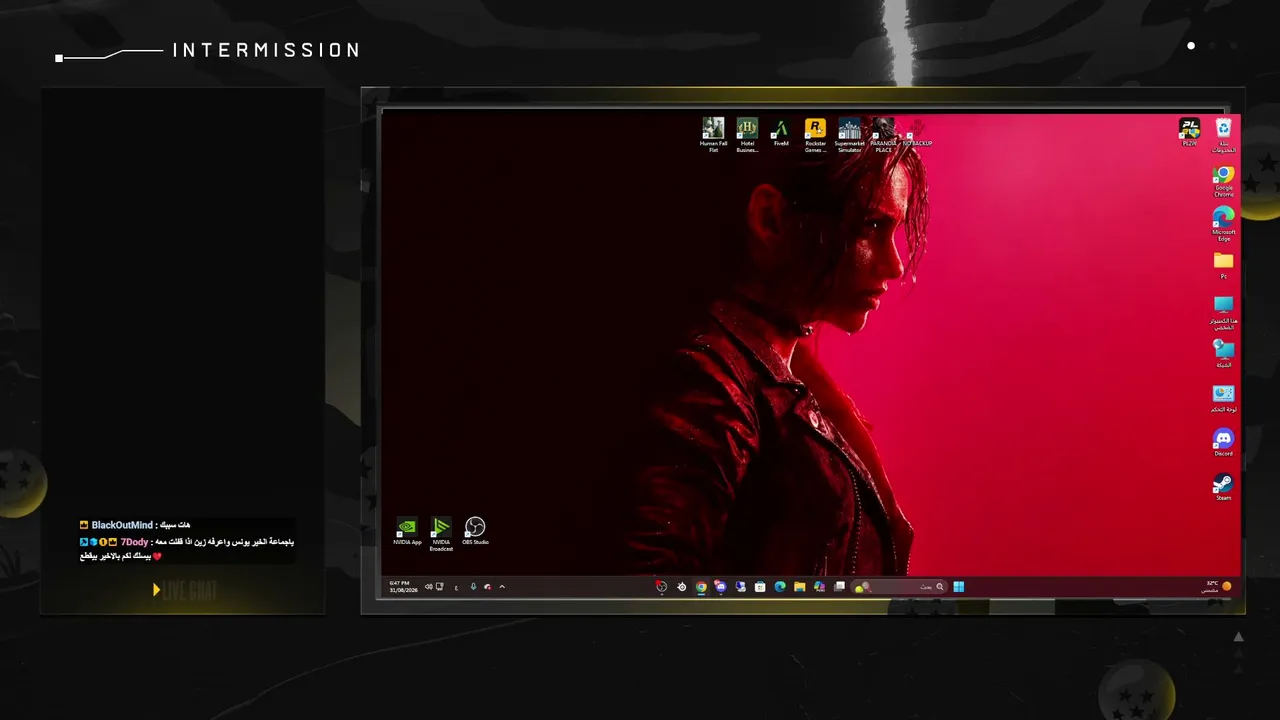The image size is (1280, 720).
Task: Open the NO BACKUP desktop shortcut
Action: tap(917, 133)
